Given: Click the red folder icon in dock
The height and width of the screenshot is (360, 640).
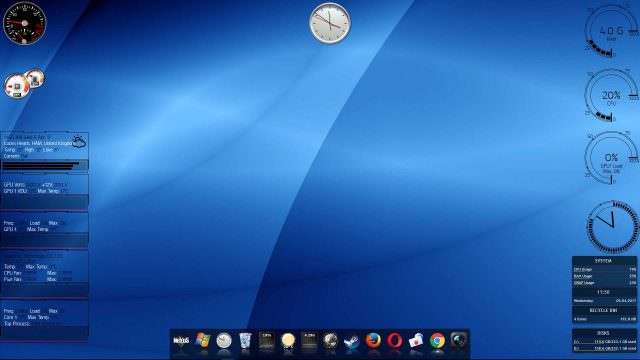Looking at the screenshot, I should tap(416, 340).
